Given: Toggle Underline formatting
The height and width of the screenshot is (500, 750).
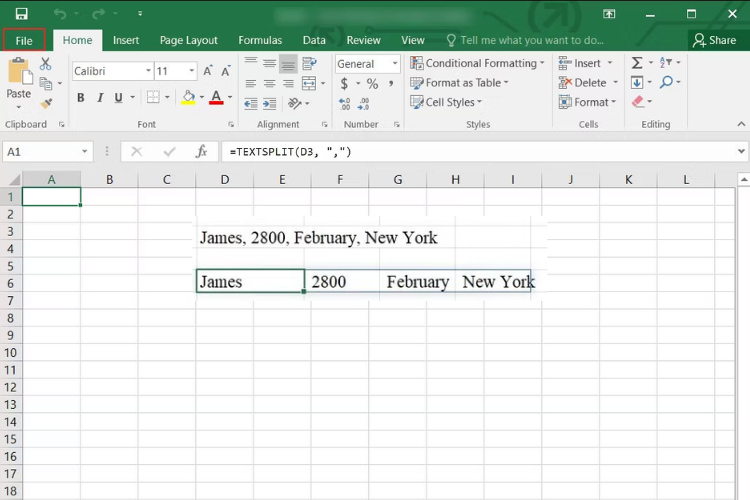Looking at the screenshot, I should click(x=119, y=98).
